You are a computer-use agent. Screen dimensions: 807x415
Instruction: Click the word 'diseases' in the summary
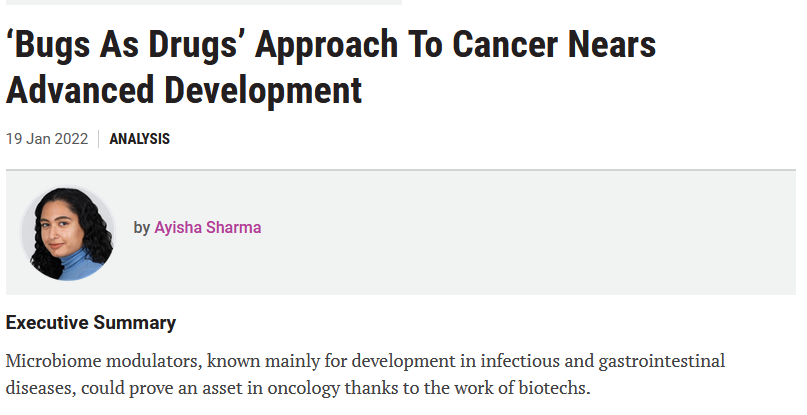[x=36, y=388]
